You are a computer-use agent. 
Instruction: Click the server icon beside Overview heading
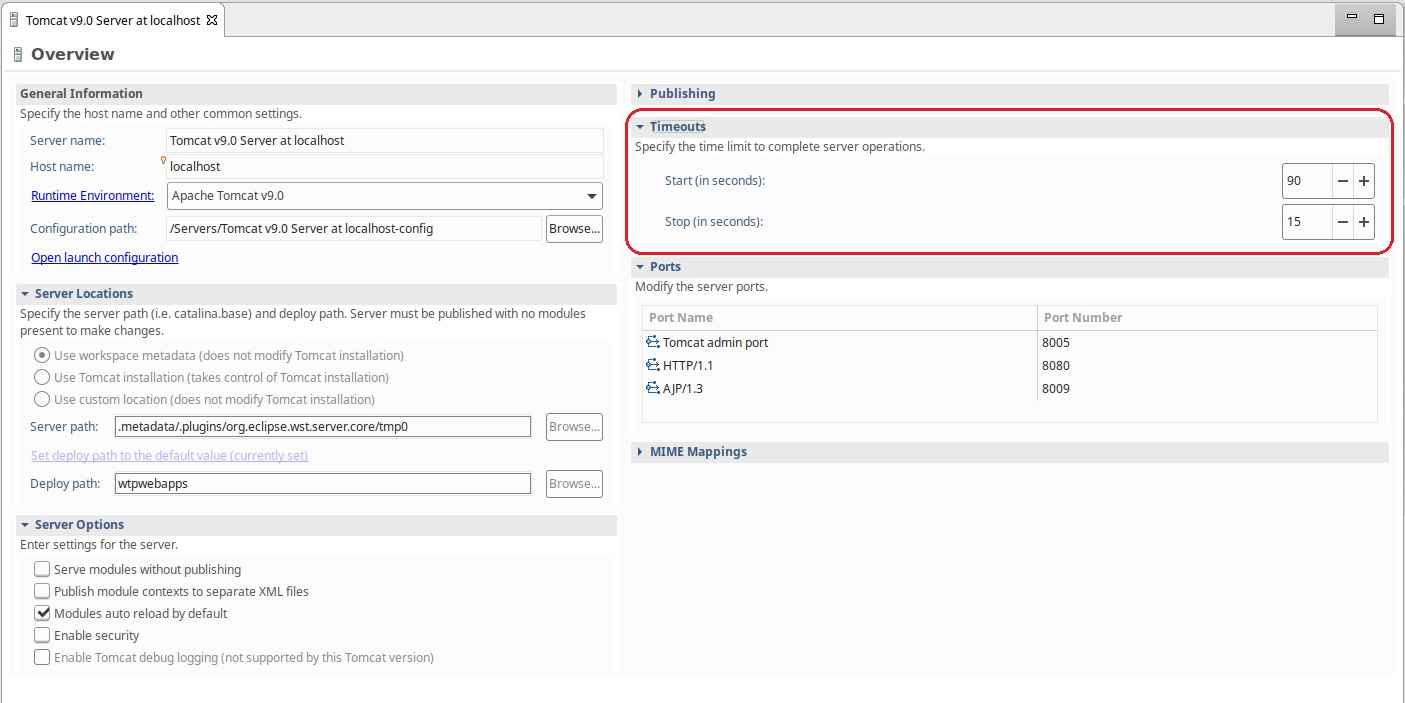click(x=17, y=54)
